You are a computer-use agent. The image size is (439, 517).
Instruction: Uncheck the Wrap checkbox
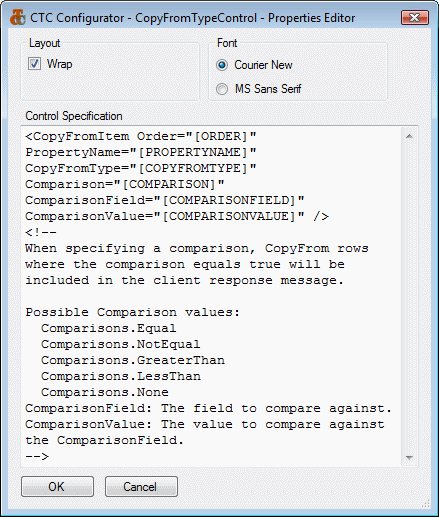(34, 64)
